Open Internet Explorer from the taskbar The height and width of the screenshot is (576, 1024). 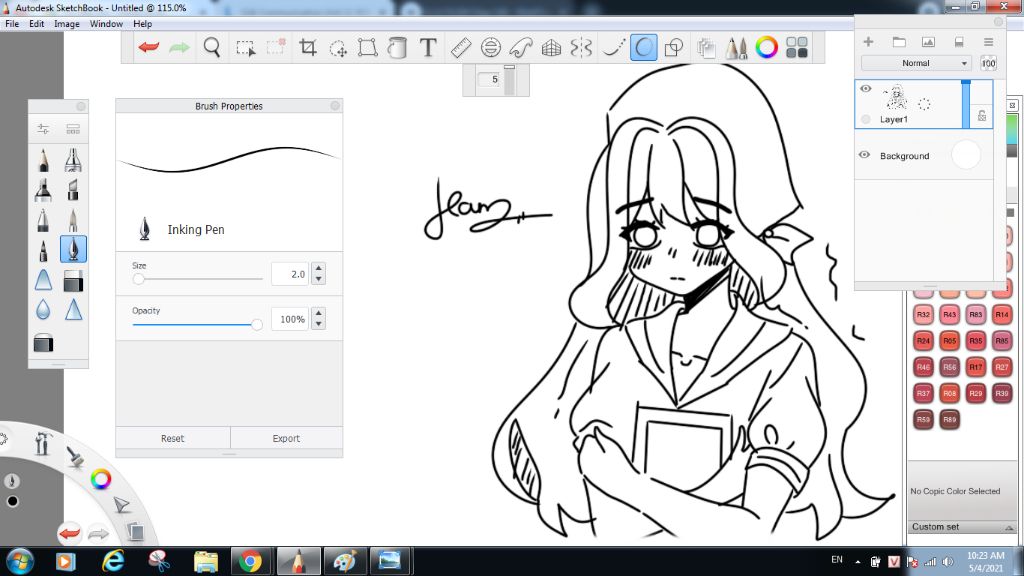[x=113, y=562]
